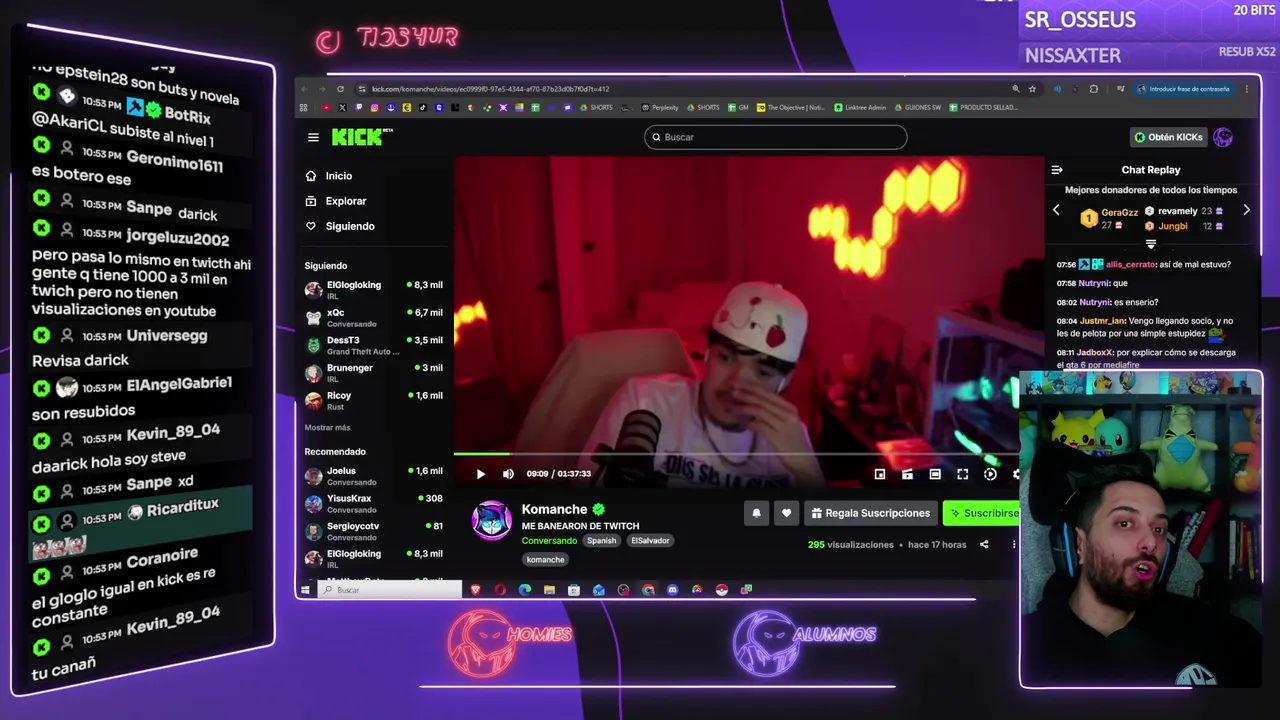Click Windows Start button in taskbar
The width and height of the screenshot is (1280, 720).
306,590
